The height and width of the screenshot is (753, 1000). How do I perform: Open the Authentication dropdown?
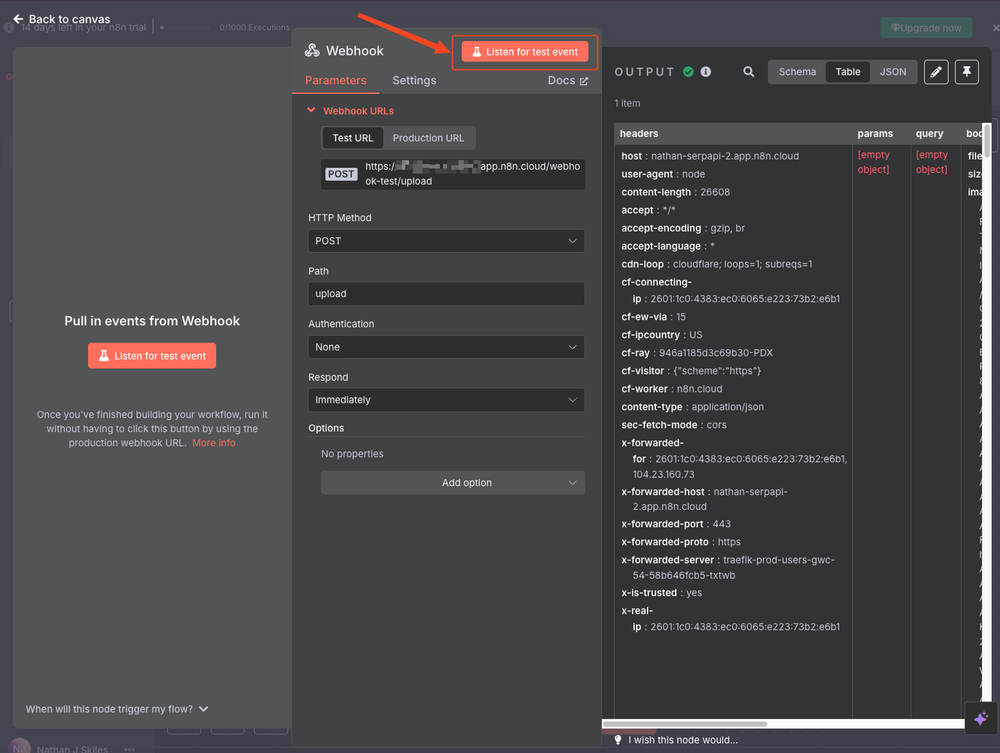(x=446, y=347)
